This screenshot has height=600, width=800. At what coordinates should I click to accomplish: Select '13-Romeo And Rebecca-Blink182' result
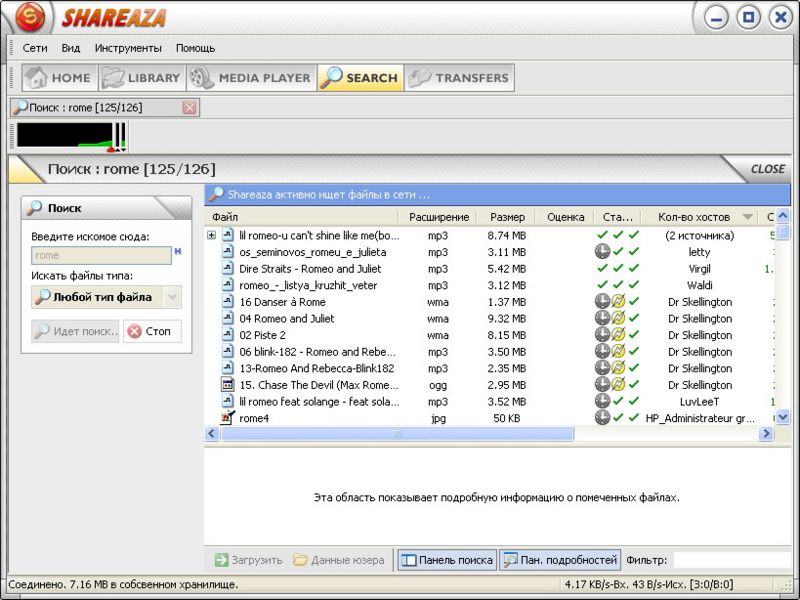coord(317,368)
